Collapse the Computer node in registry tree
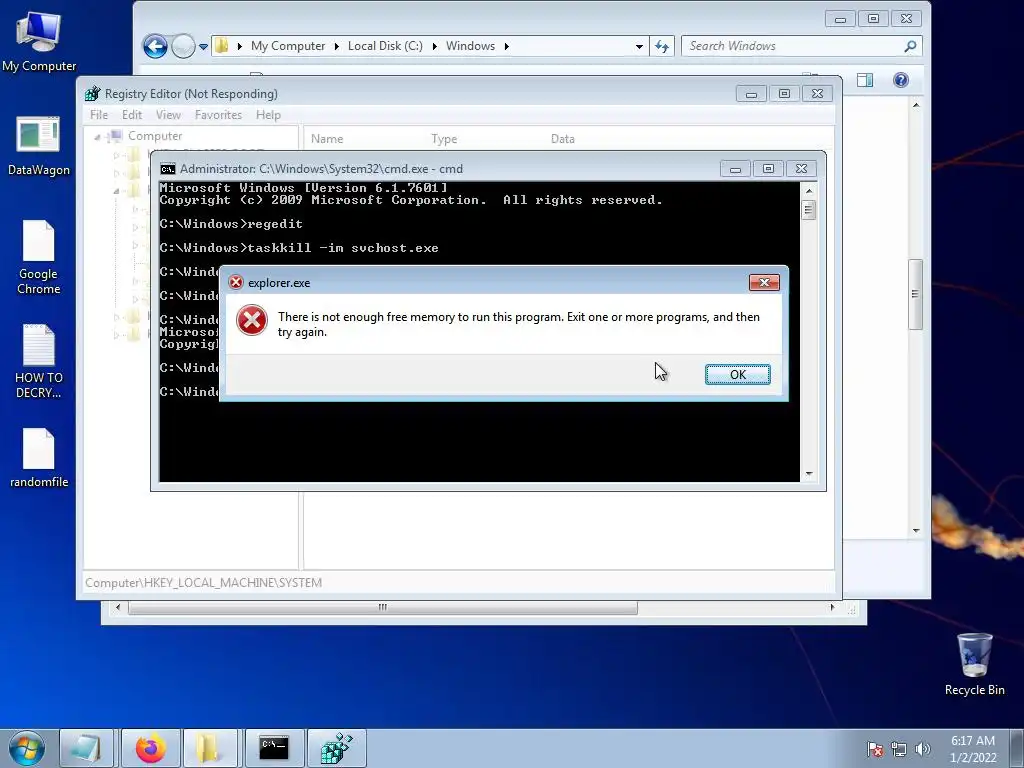Viewport: 1024px width, 768px height. pyautogui.click(x=97, y=136)
